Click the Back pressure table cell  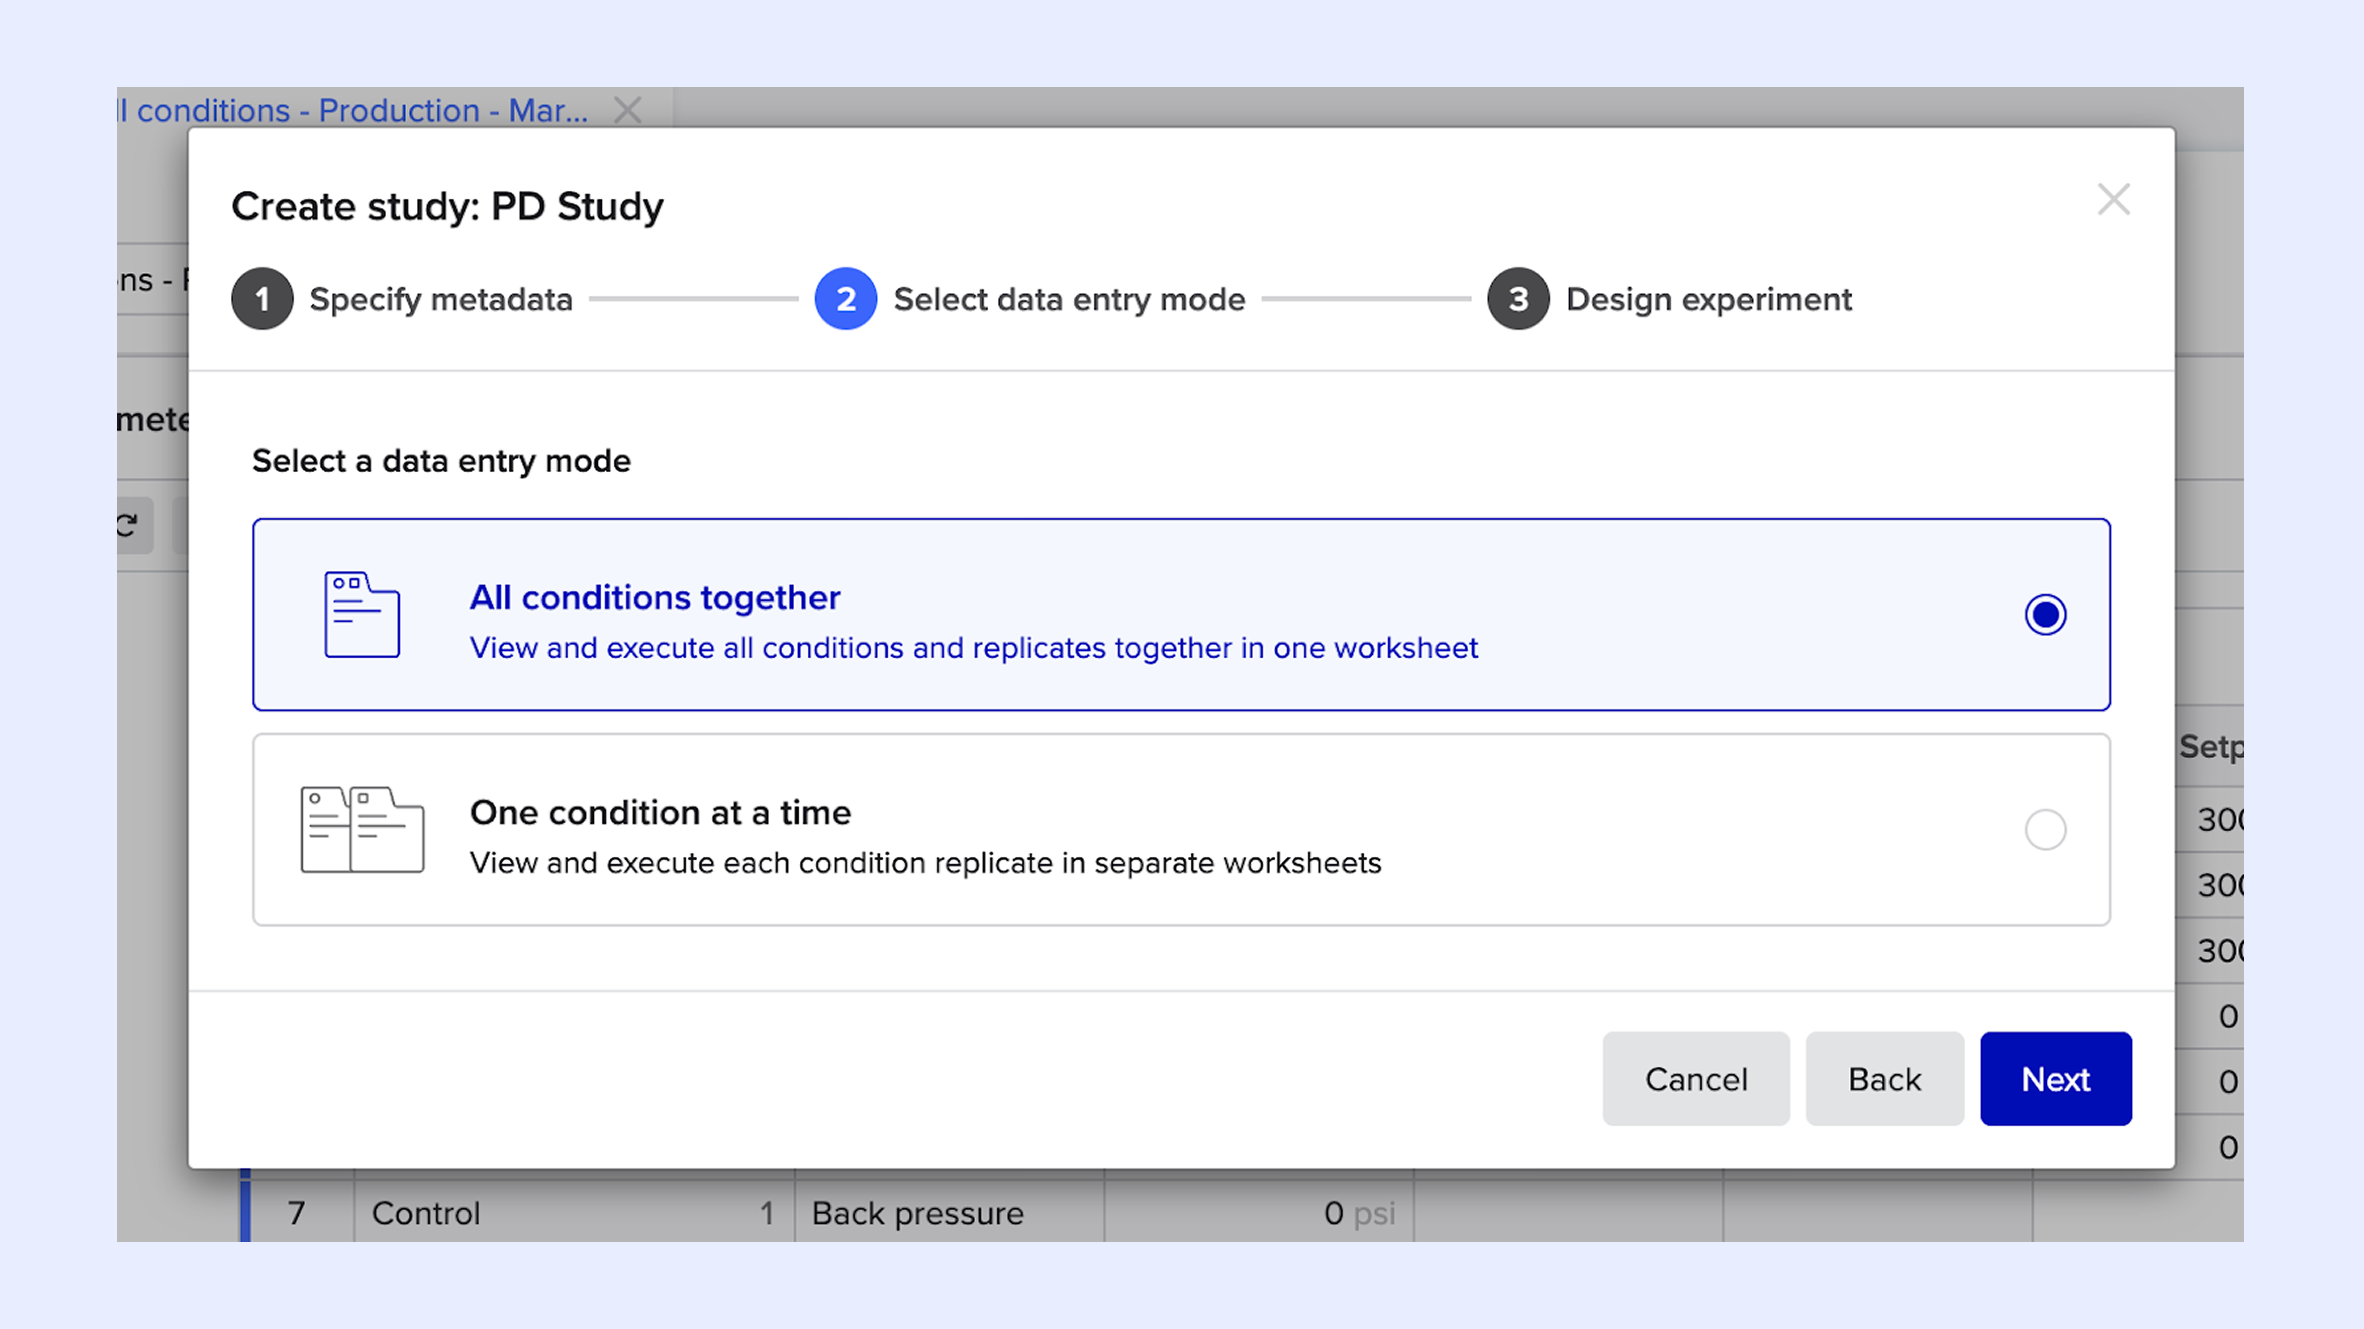[917, 1213]
